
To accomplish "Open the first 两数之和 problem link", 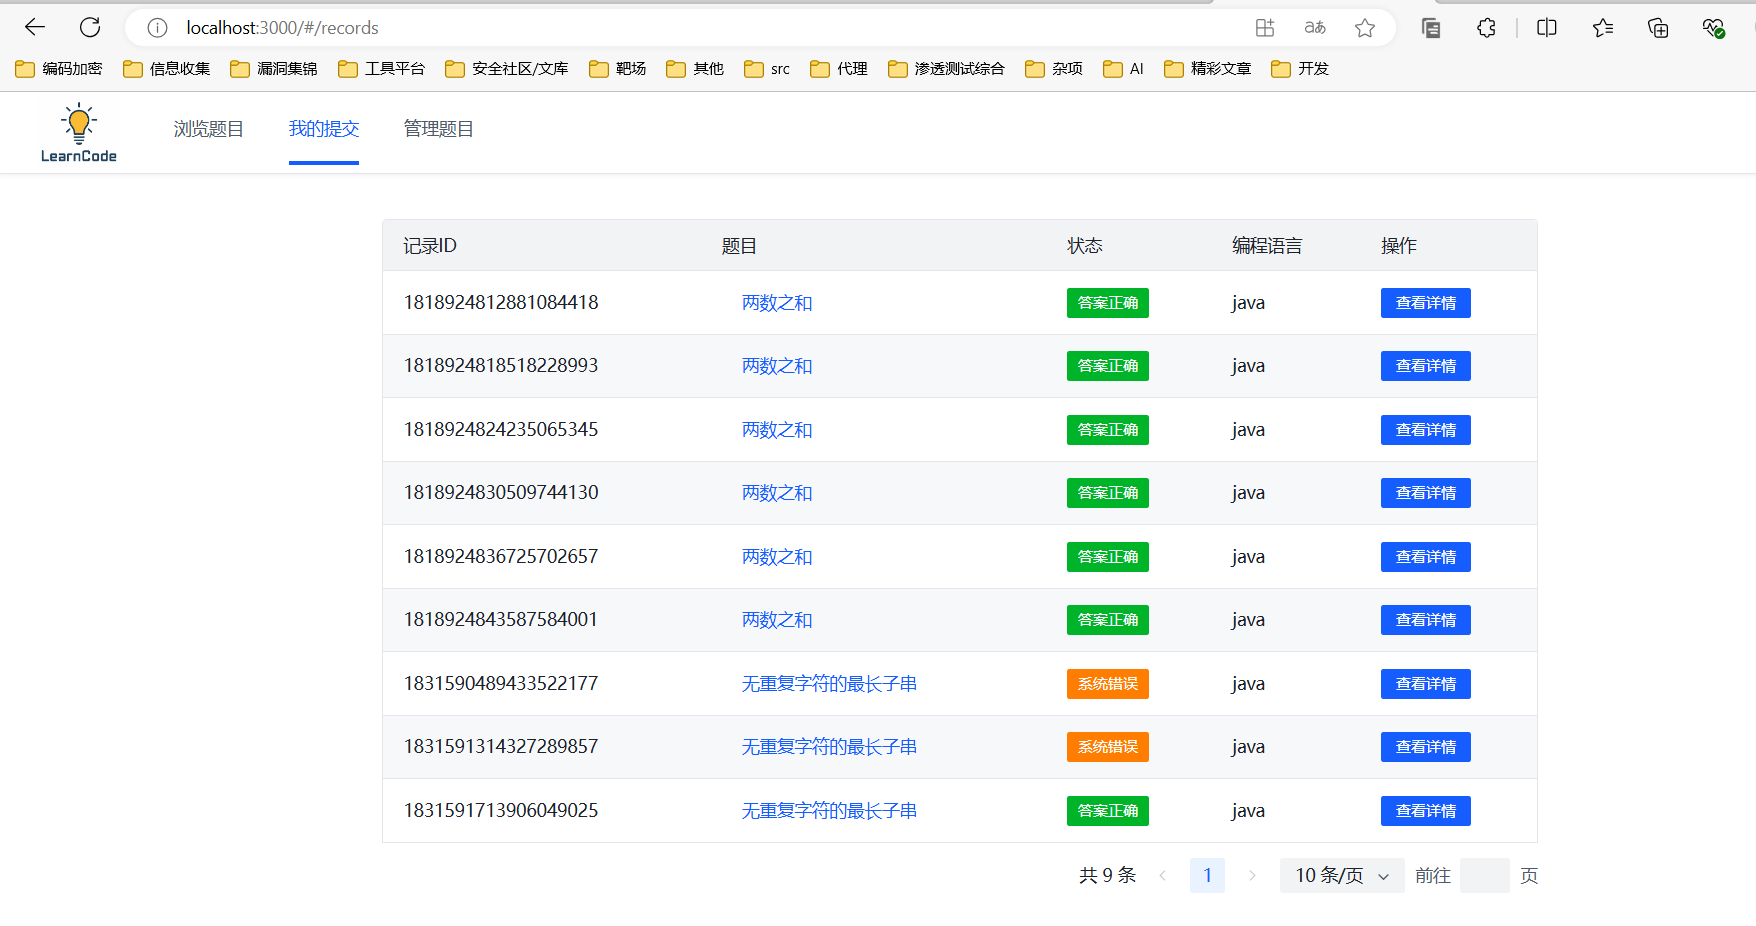I will 777,302.
